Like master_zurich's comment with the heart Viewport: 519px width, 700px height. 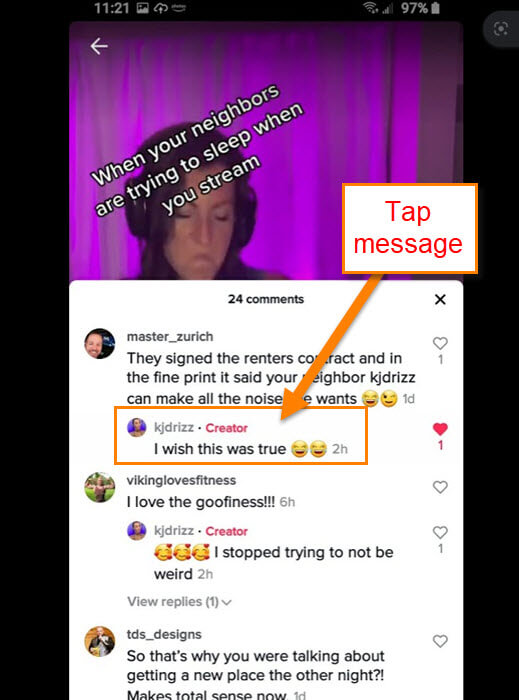(440, 343)
